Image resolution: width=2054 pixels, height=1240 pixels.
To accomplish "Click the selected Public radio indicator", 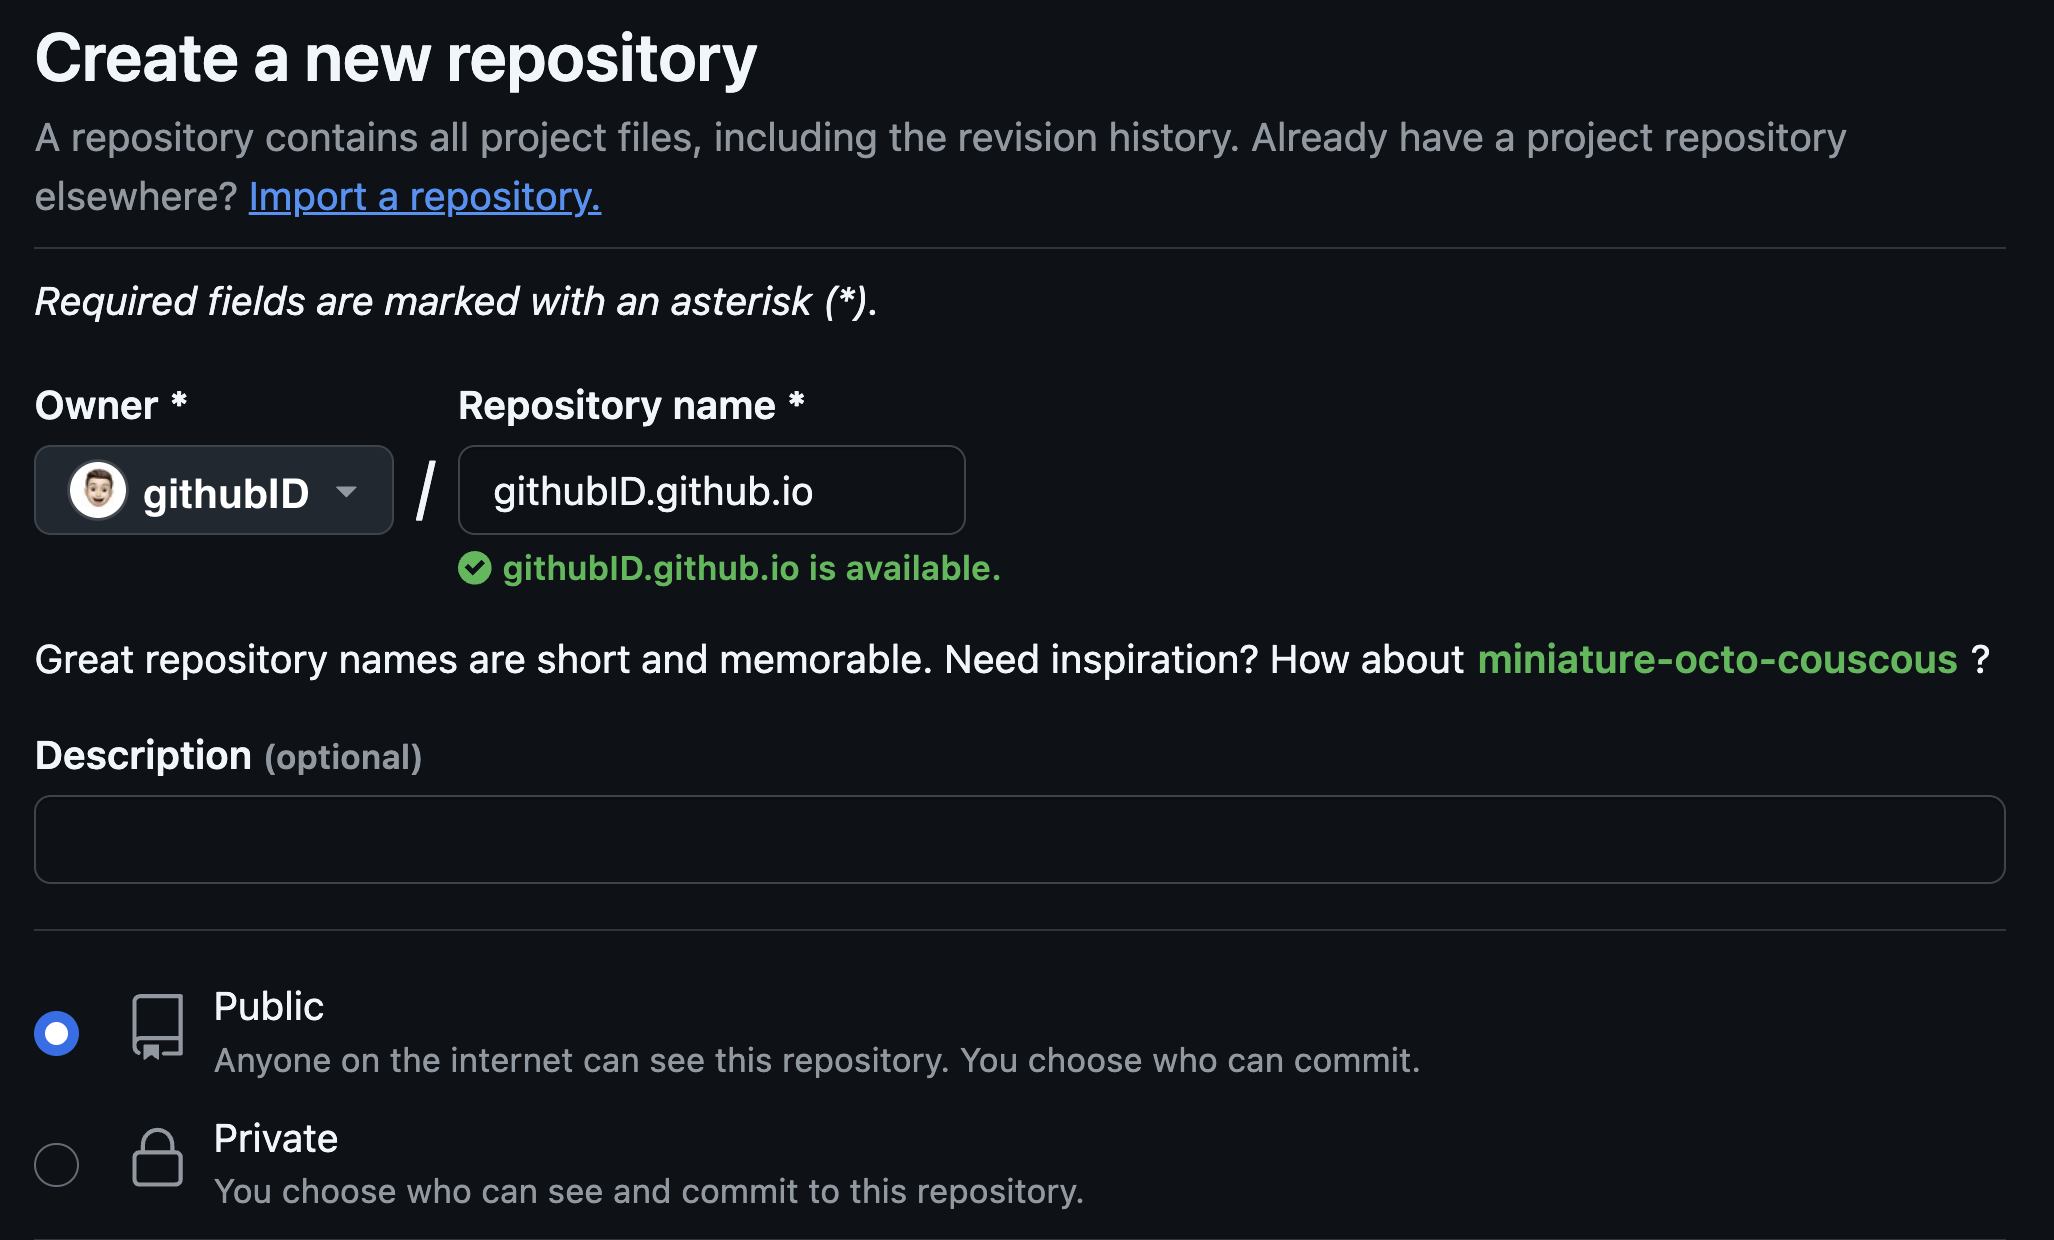I will click(57, 1033).
